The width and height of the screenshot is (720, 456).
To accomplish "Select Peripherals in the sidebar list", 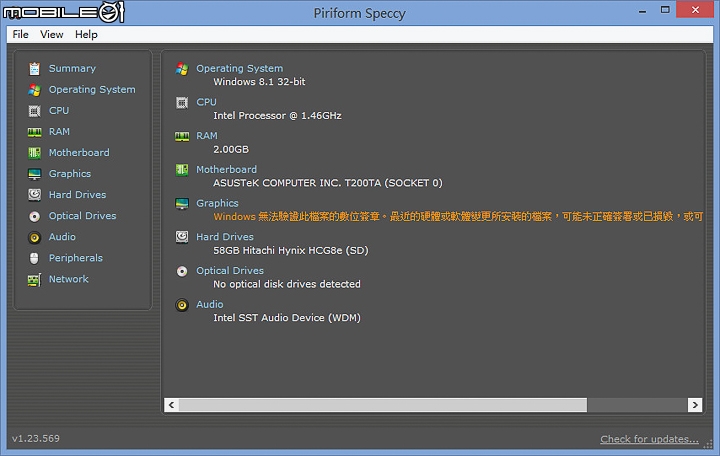I will pos(76,258).
